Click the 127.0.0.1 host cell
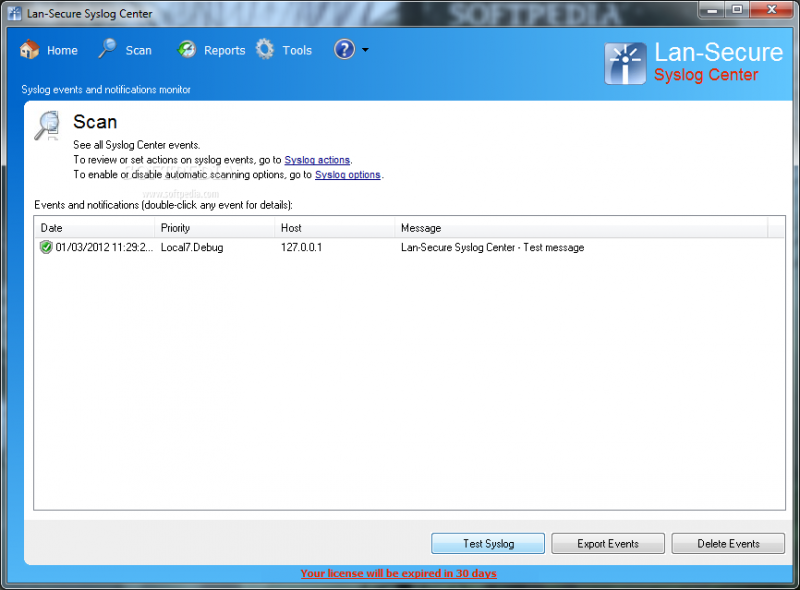The width and height of the screenshot is (800, 590). pyautogui.click(x=302, y=248)
